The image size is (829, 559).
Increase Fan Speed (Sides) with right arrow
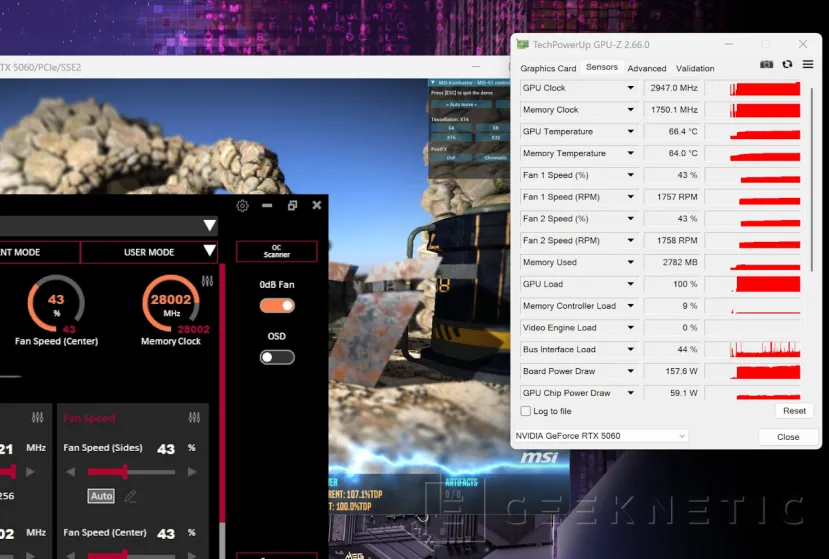[192, 472]
